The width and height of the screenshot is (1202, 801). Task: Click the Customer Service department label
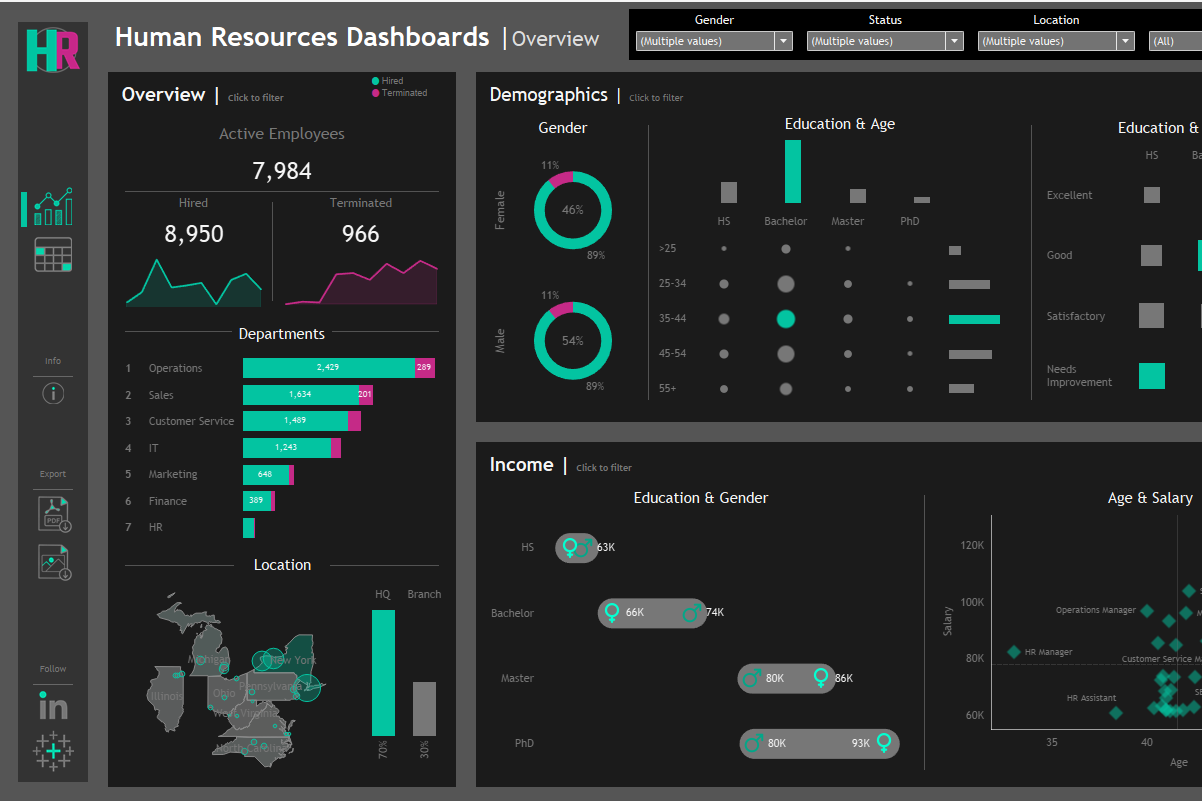click(192, 421)
